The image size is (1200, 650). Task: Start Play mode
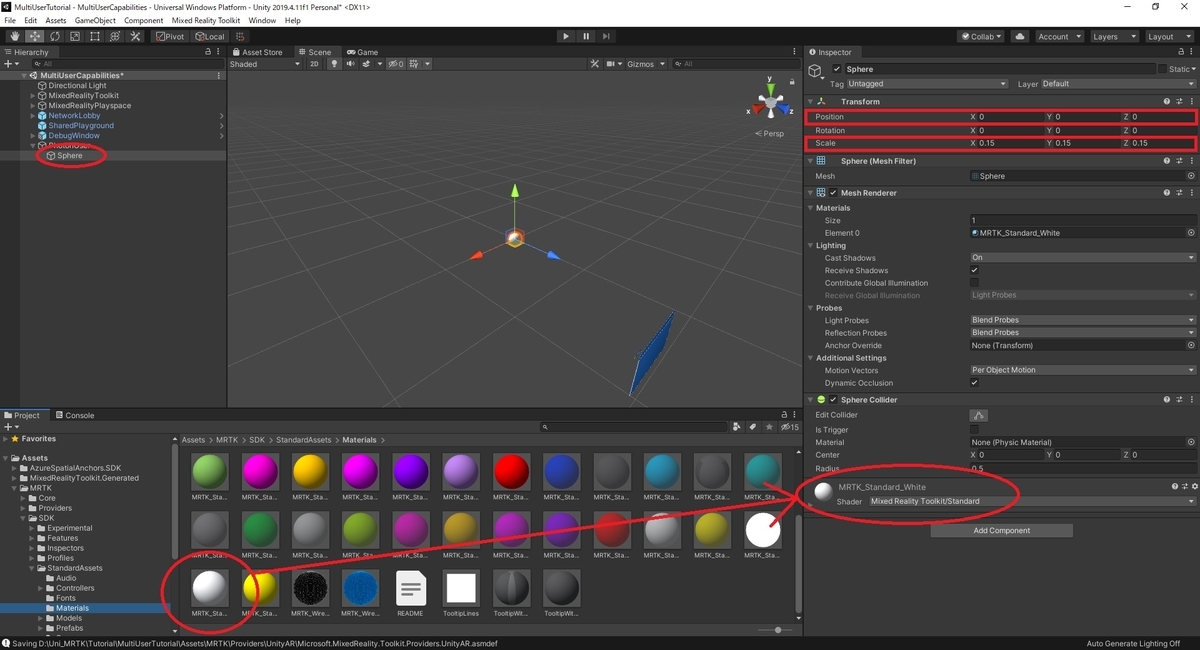566,36
